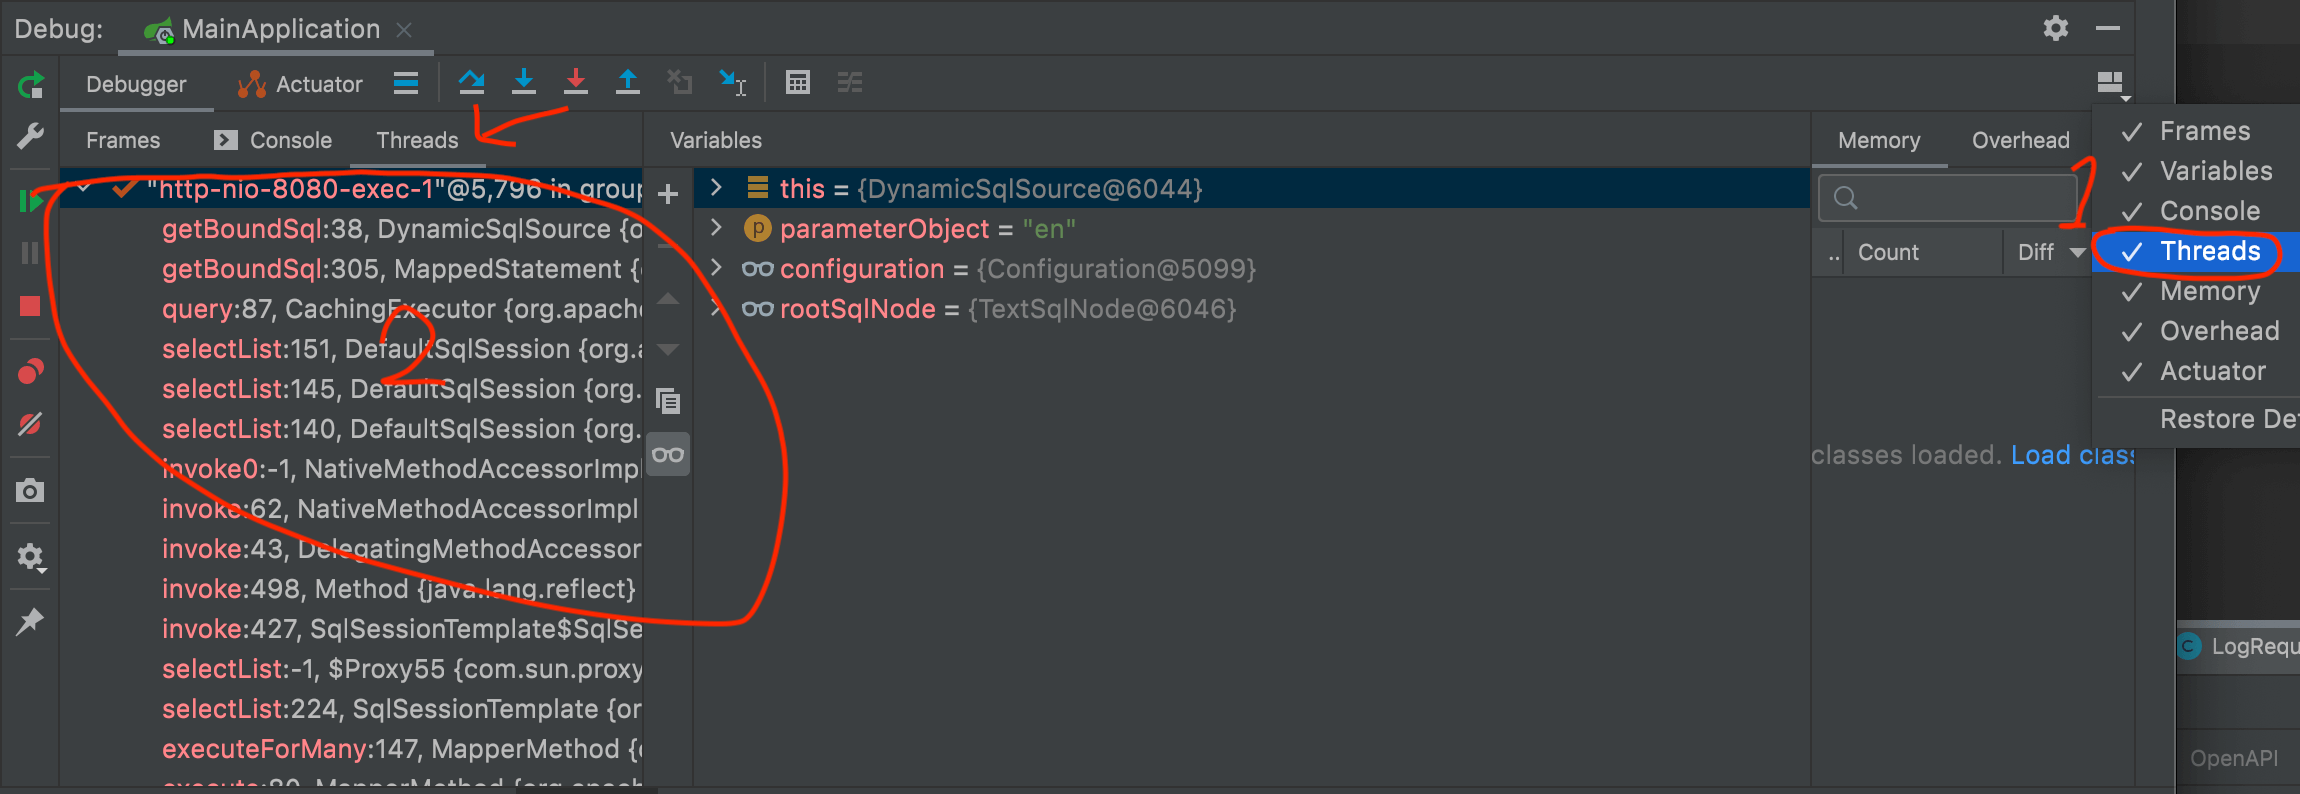Click the Step Out icon

(x=627, y=82)
